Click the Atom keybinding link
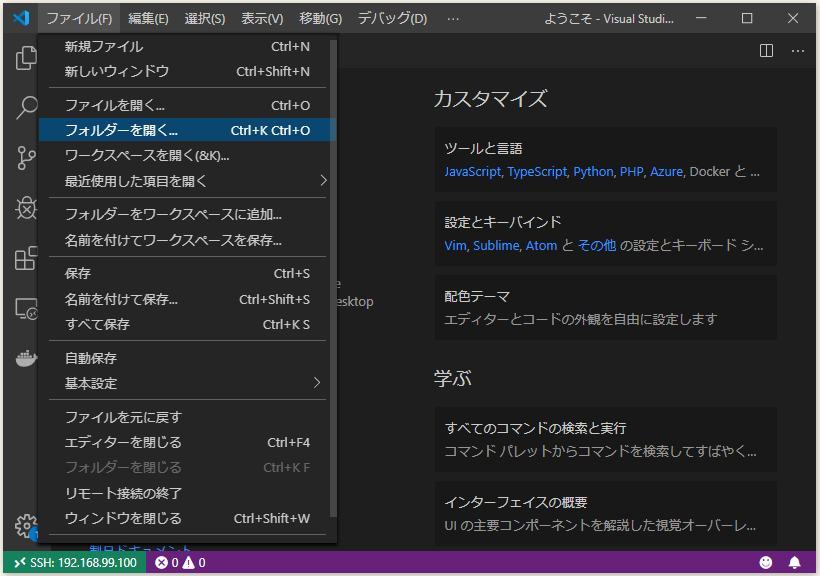820x576 pixels. click(541, 245)
